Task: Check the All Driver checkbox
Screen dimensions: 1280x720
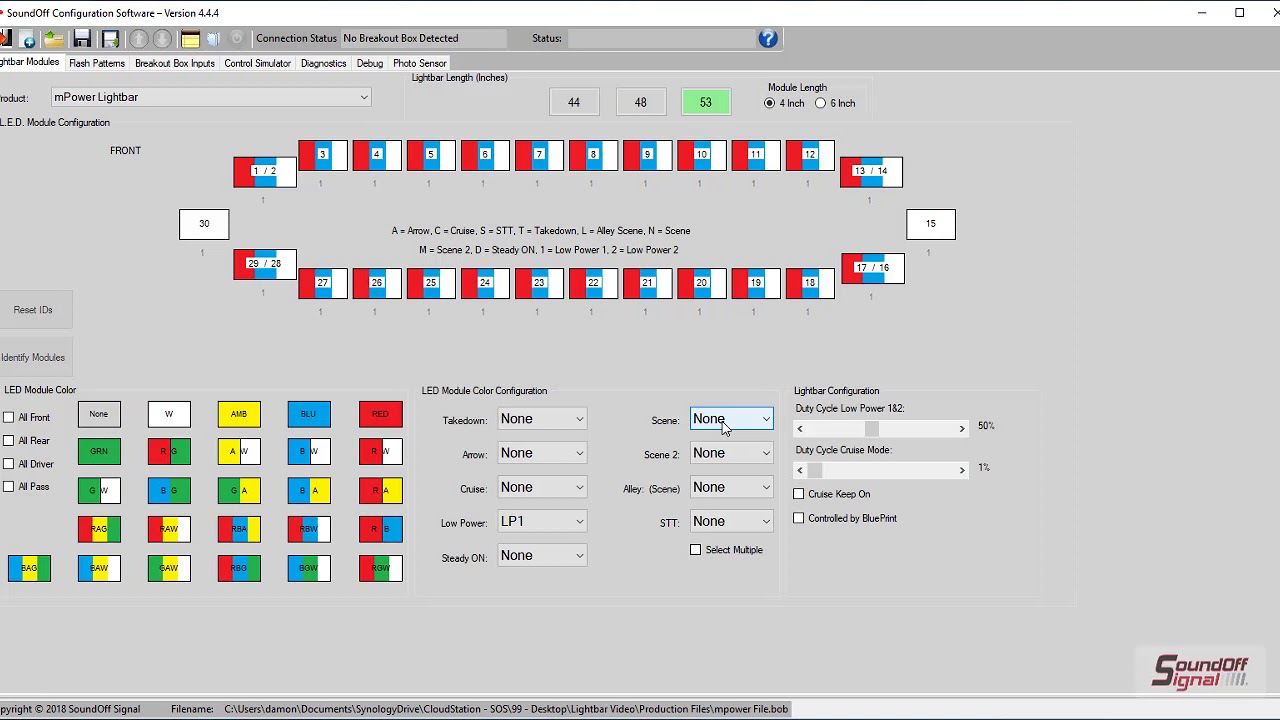Action: [x=9, y=463]
